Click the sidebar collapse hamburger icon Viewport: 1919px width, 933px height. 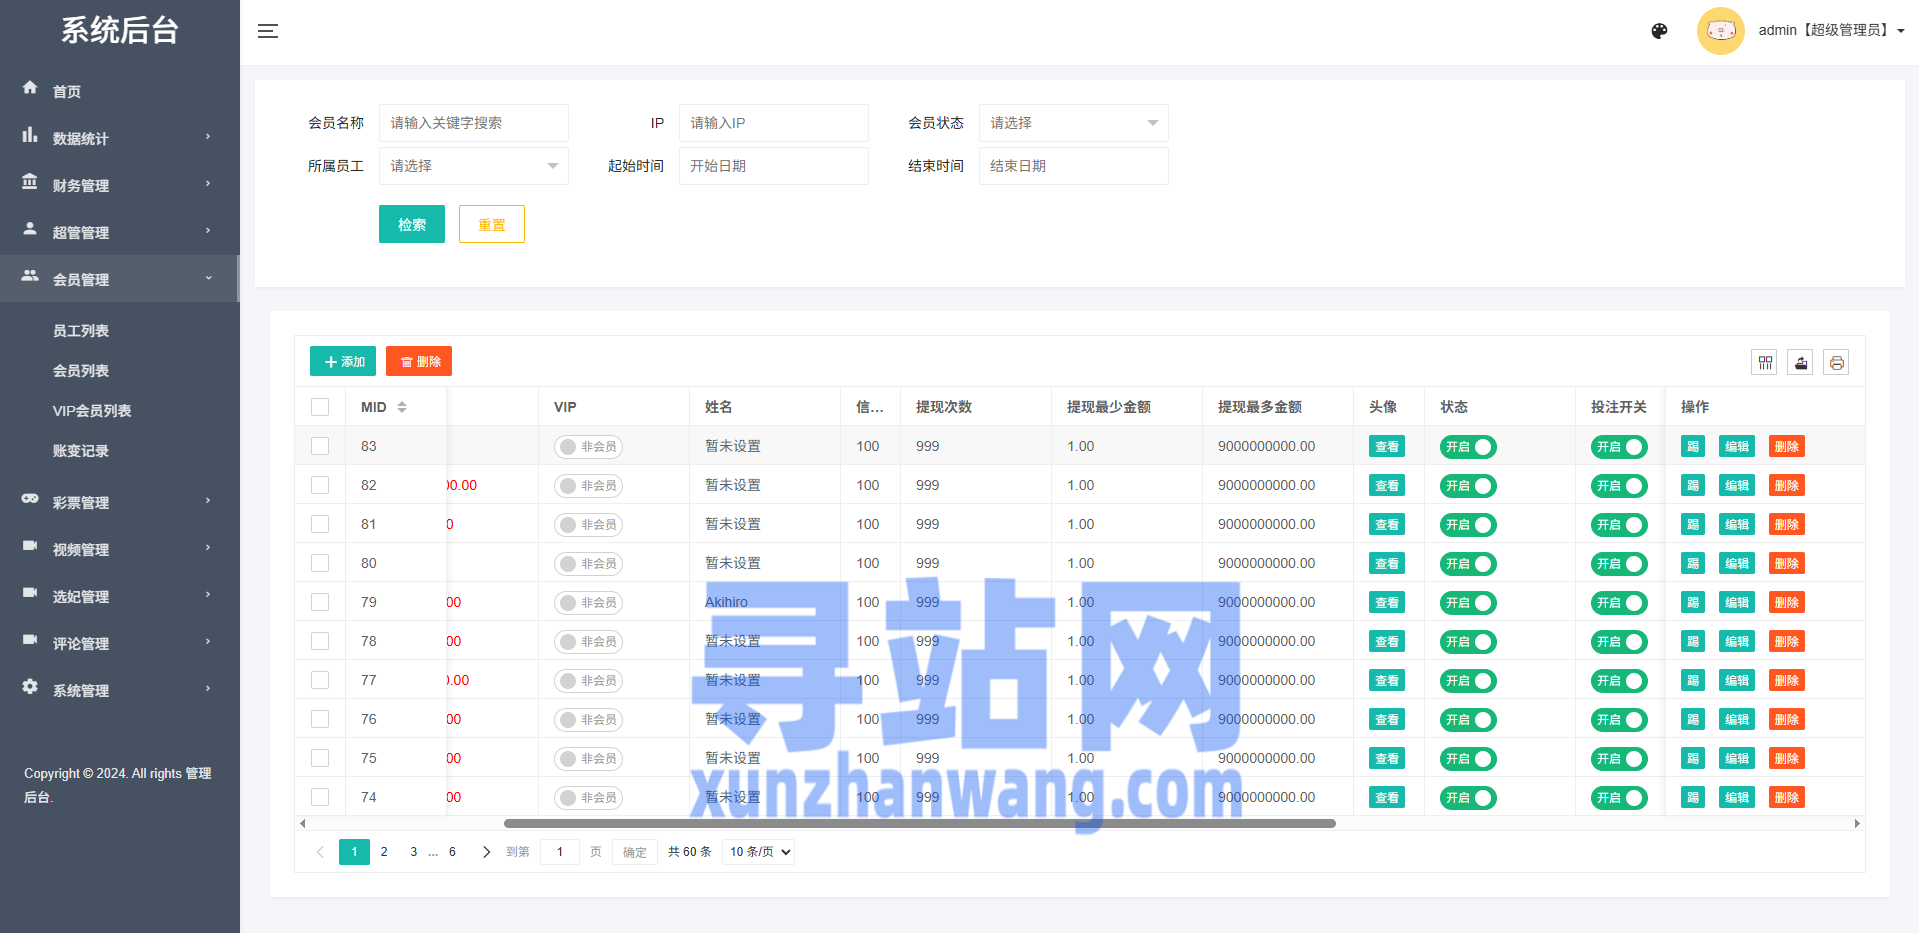point(268,31)
